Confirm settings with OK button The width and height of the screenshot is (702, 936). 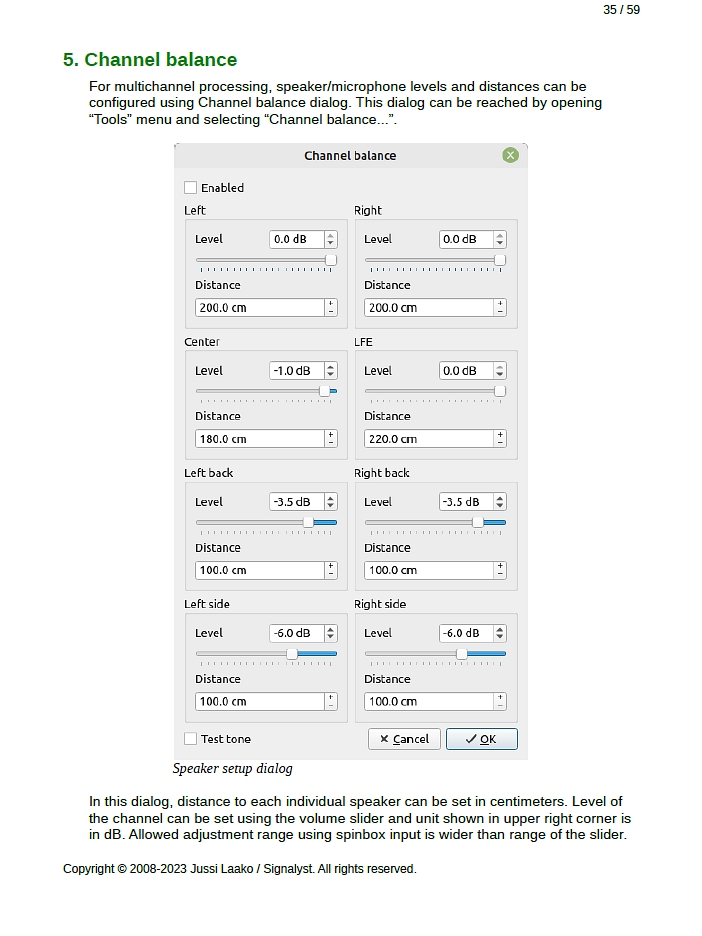point(481,739)
